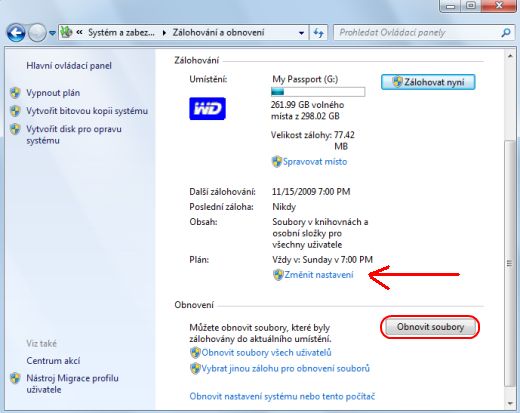Viewport: 520px width, 413px height.
Task: Click the grayed Forward navigation button
Action: (x=37, y=33)
